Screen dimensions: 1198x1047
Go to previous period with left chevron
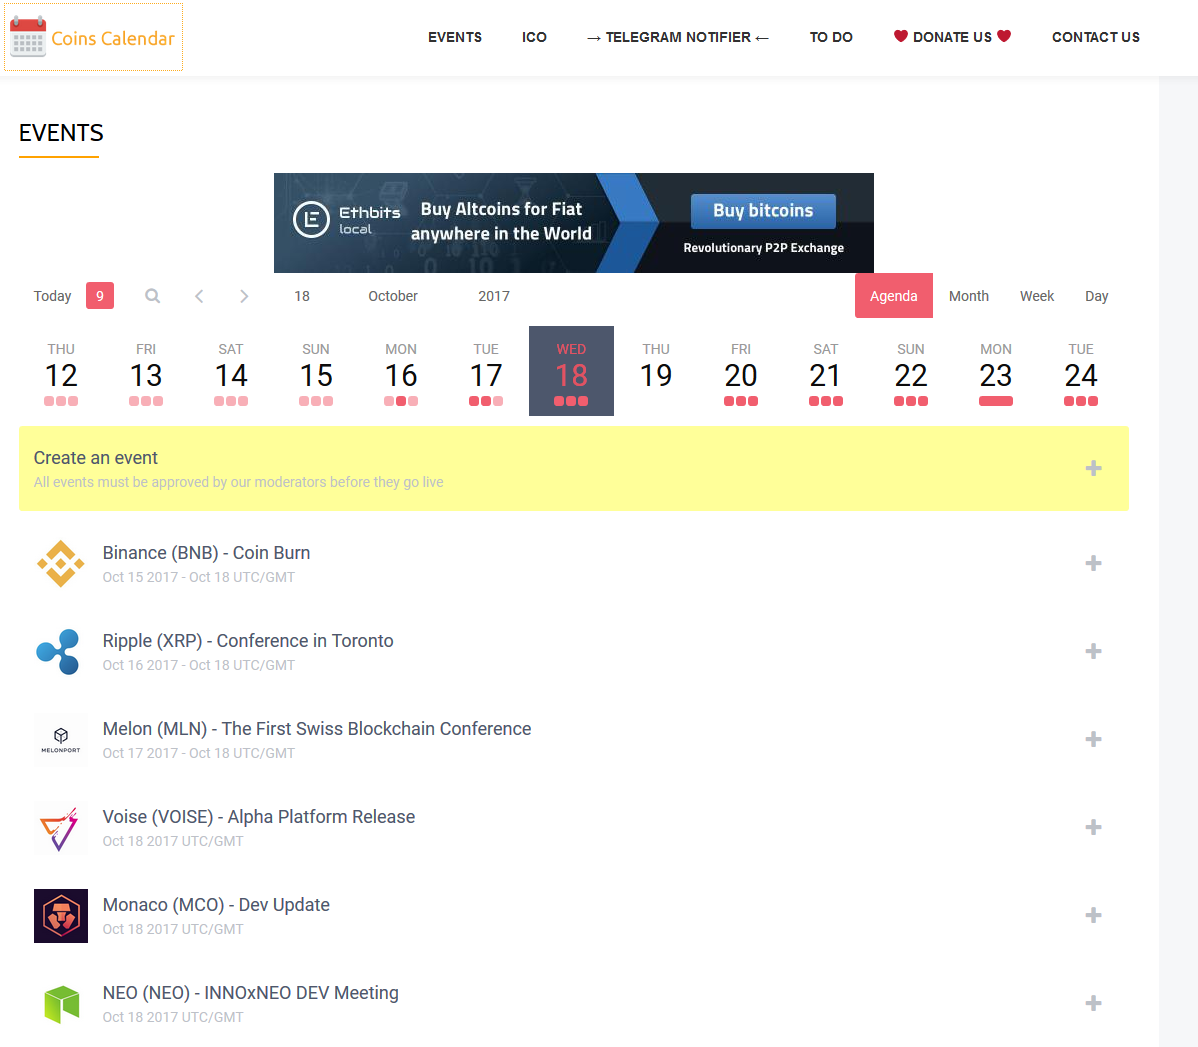coord(199,296)
